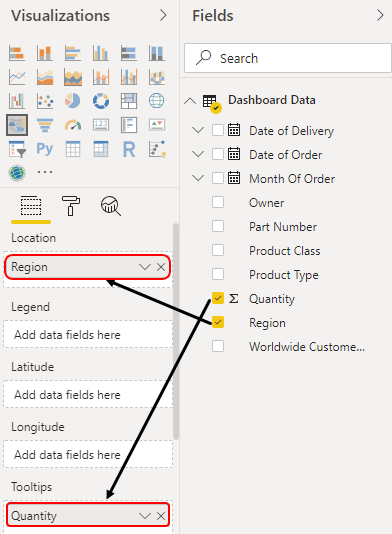Select the table visual icon

pyautogui.click(x=73, y=149)
